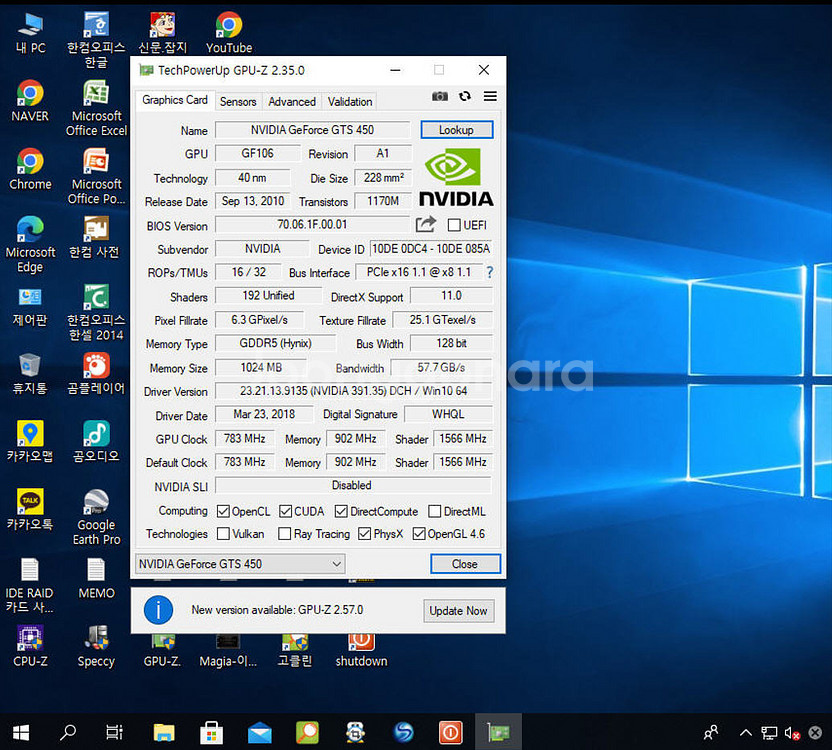Select the 카카오맵 desktop icon

[30, 442]
